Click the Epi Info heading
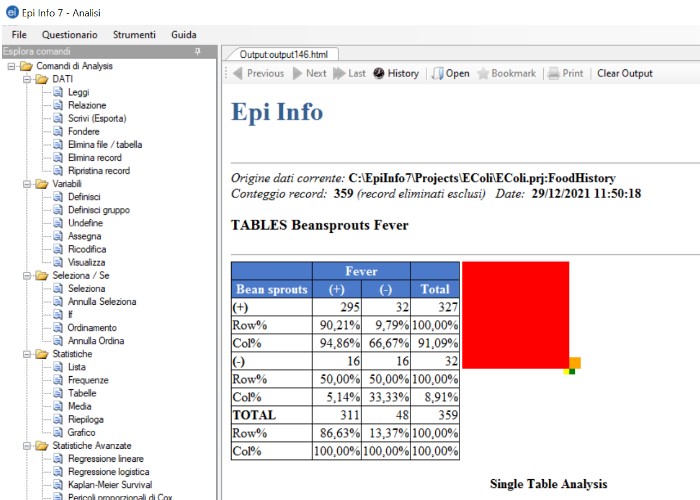700x500 pixels. 277,112
